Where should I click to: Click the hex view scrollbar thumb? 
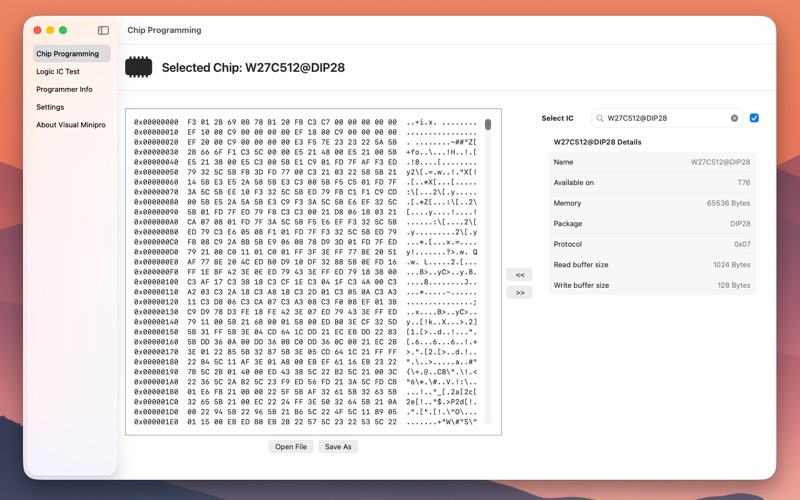pos(488,124)
